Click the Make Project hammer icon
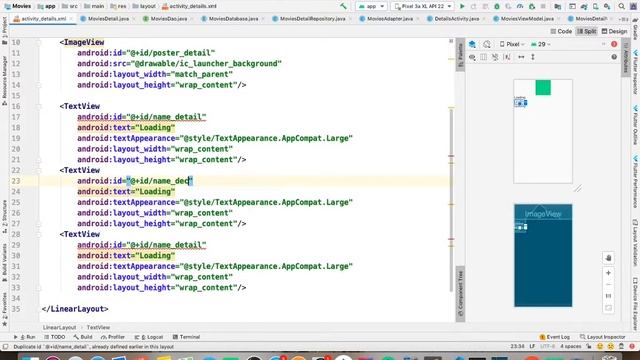 [x=343, y=6]
